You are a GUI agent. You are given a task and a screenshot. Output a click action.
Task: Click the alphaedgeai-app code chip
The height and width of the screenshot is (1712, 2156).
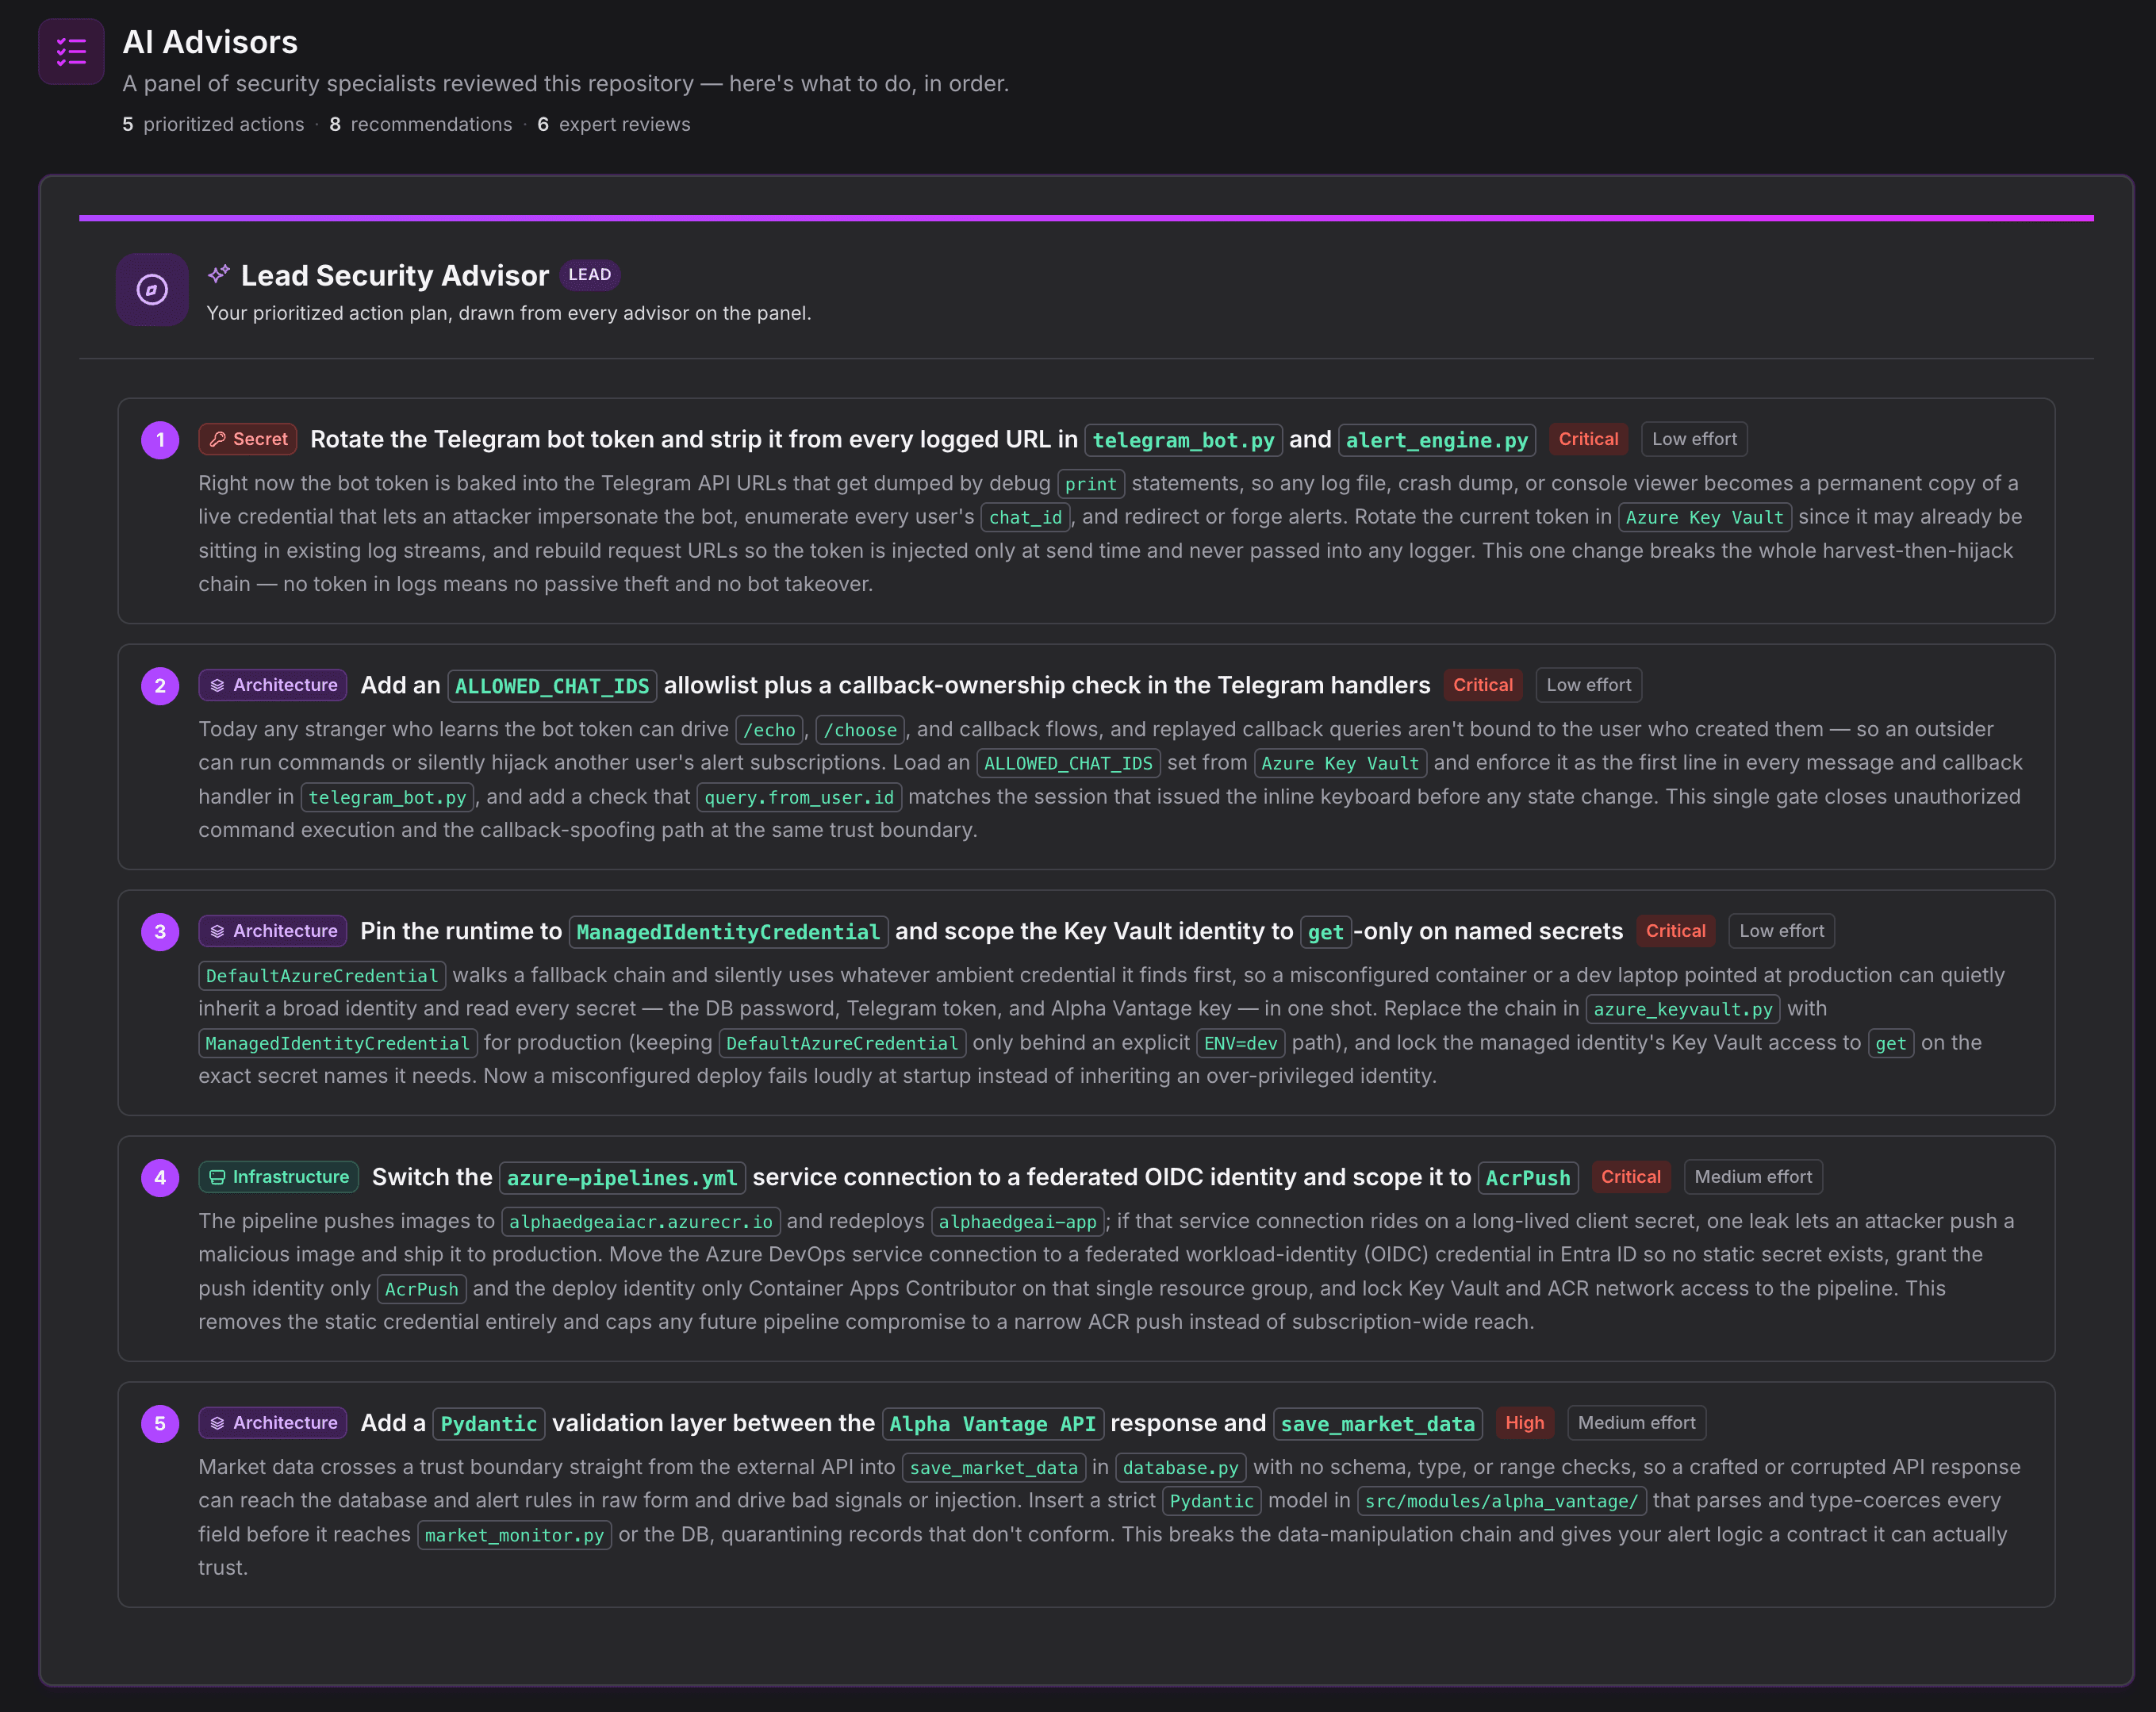(x=1018, y=1222)
